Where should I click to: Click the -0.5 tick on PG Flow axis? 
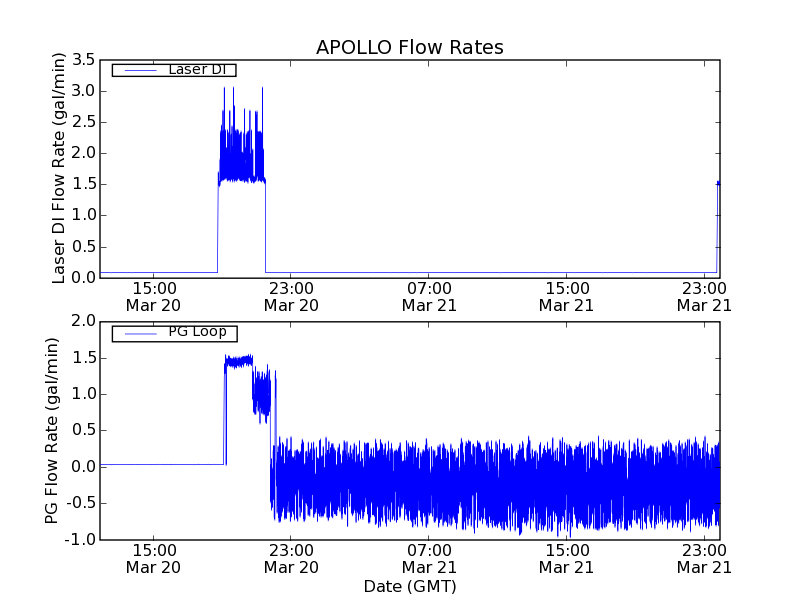click(80, 504)
